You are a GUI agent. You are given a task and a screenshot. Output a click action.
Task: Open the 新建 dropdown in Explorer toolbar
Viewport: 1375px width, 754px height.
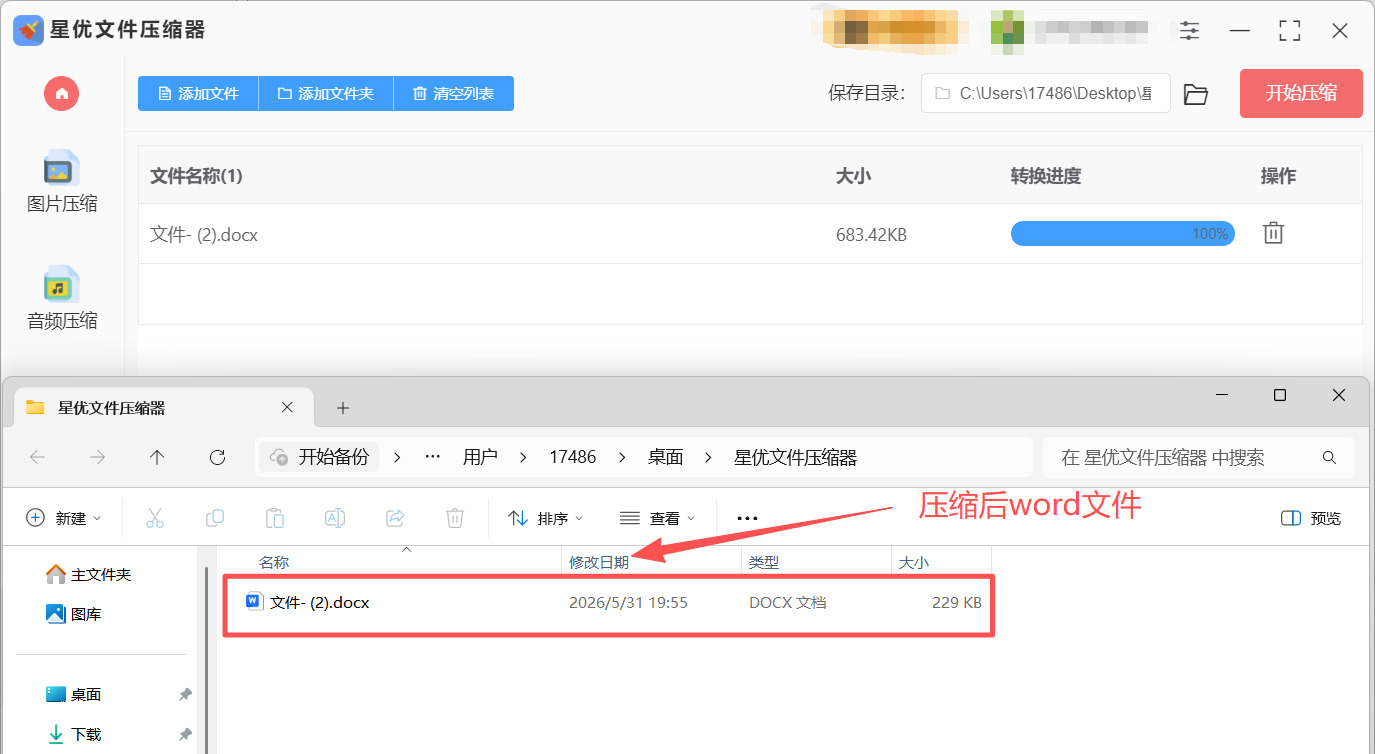pos(64,518)
